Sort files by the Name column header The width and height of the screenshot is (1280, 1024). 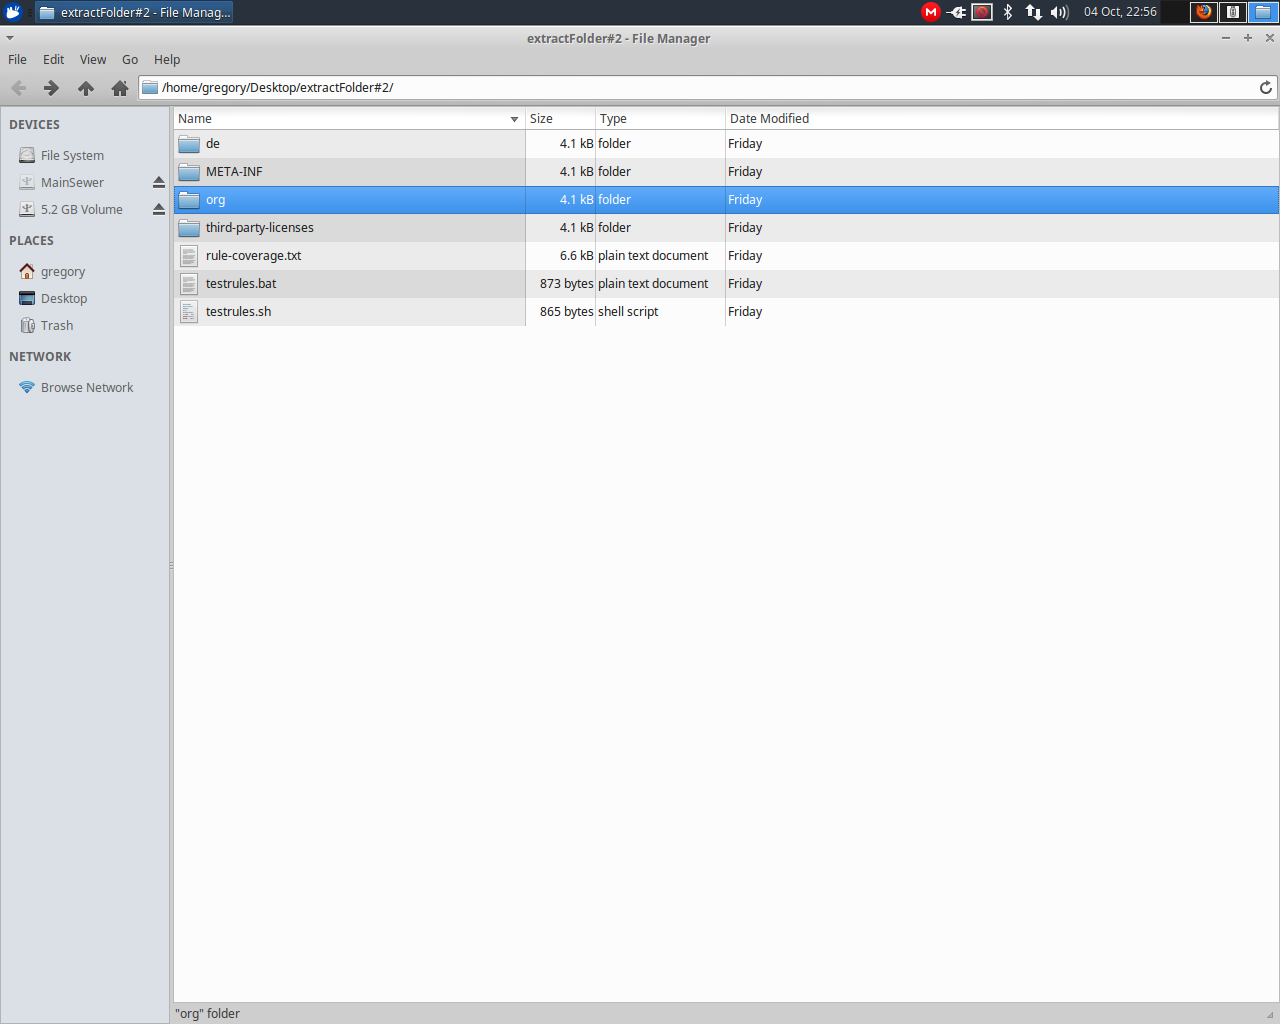click(x=349, y=119)
